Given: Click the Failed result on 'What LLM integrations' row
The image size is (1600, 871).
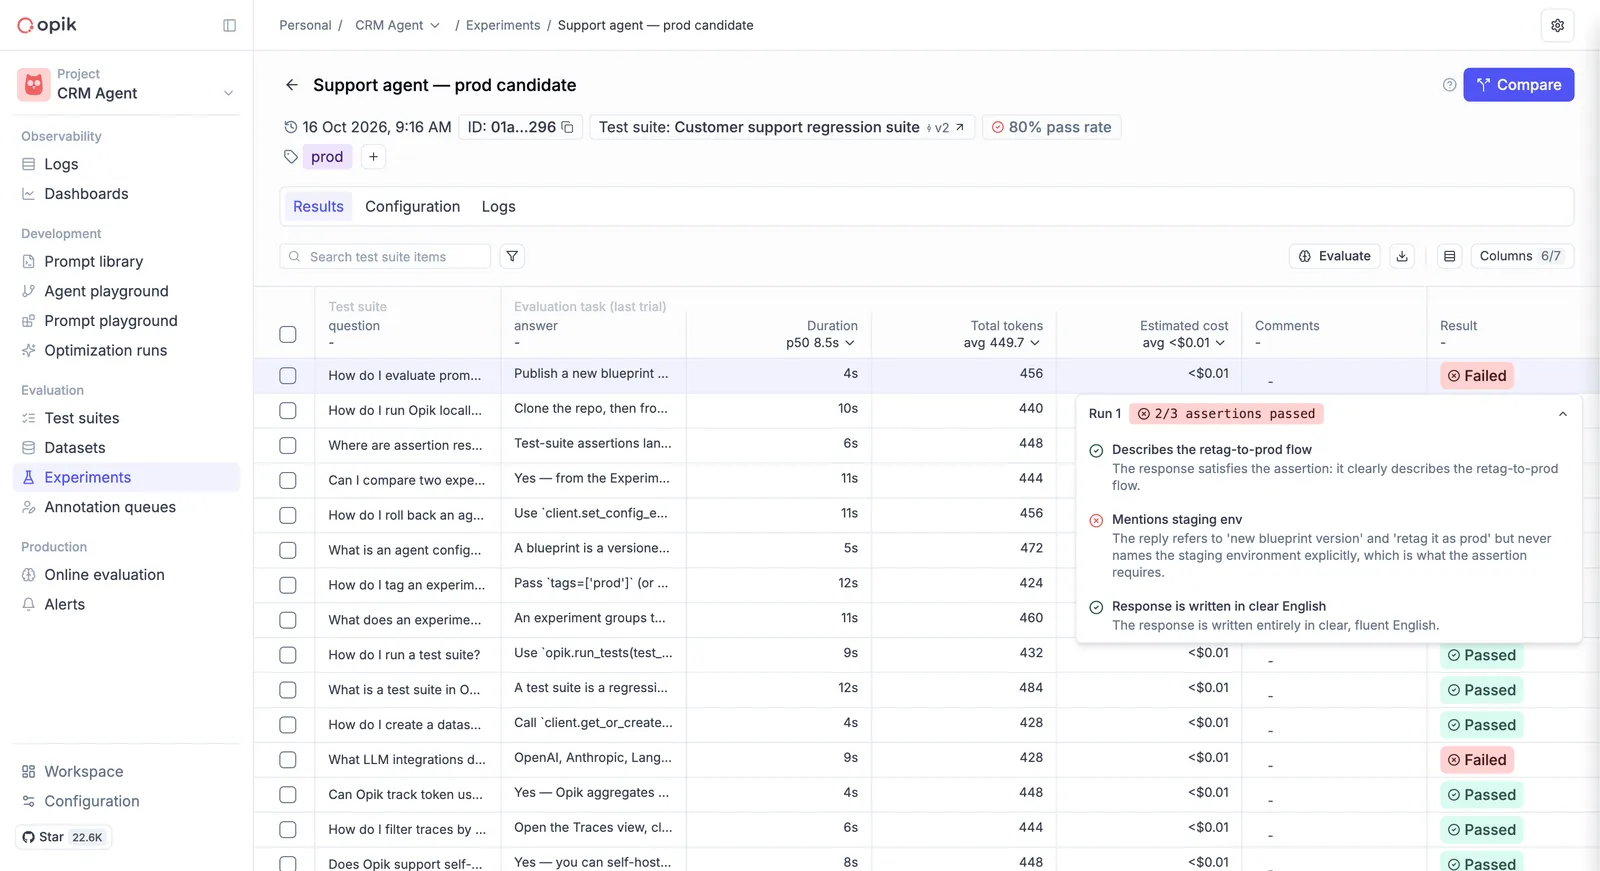Looking at the screenshot, I should (x=1477, y=760).
